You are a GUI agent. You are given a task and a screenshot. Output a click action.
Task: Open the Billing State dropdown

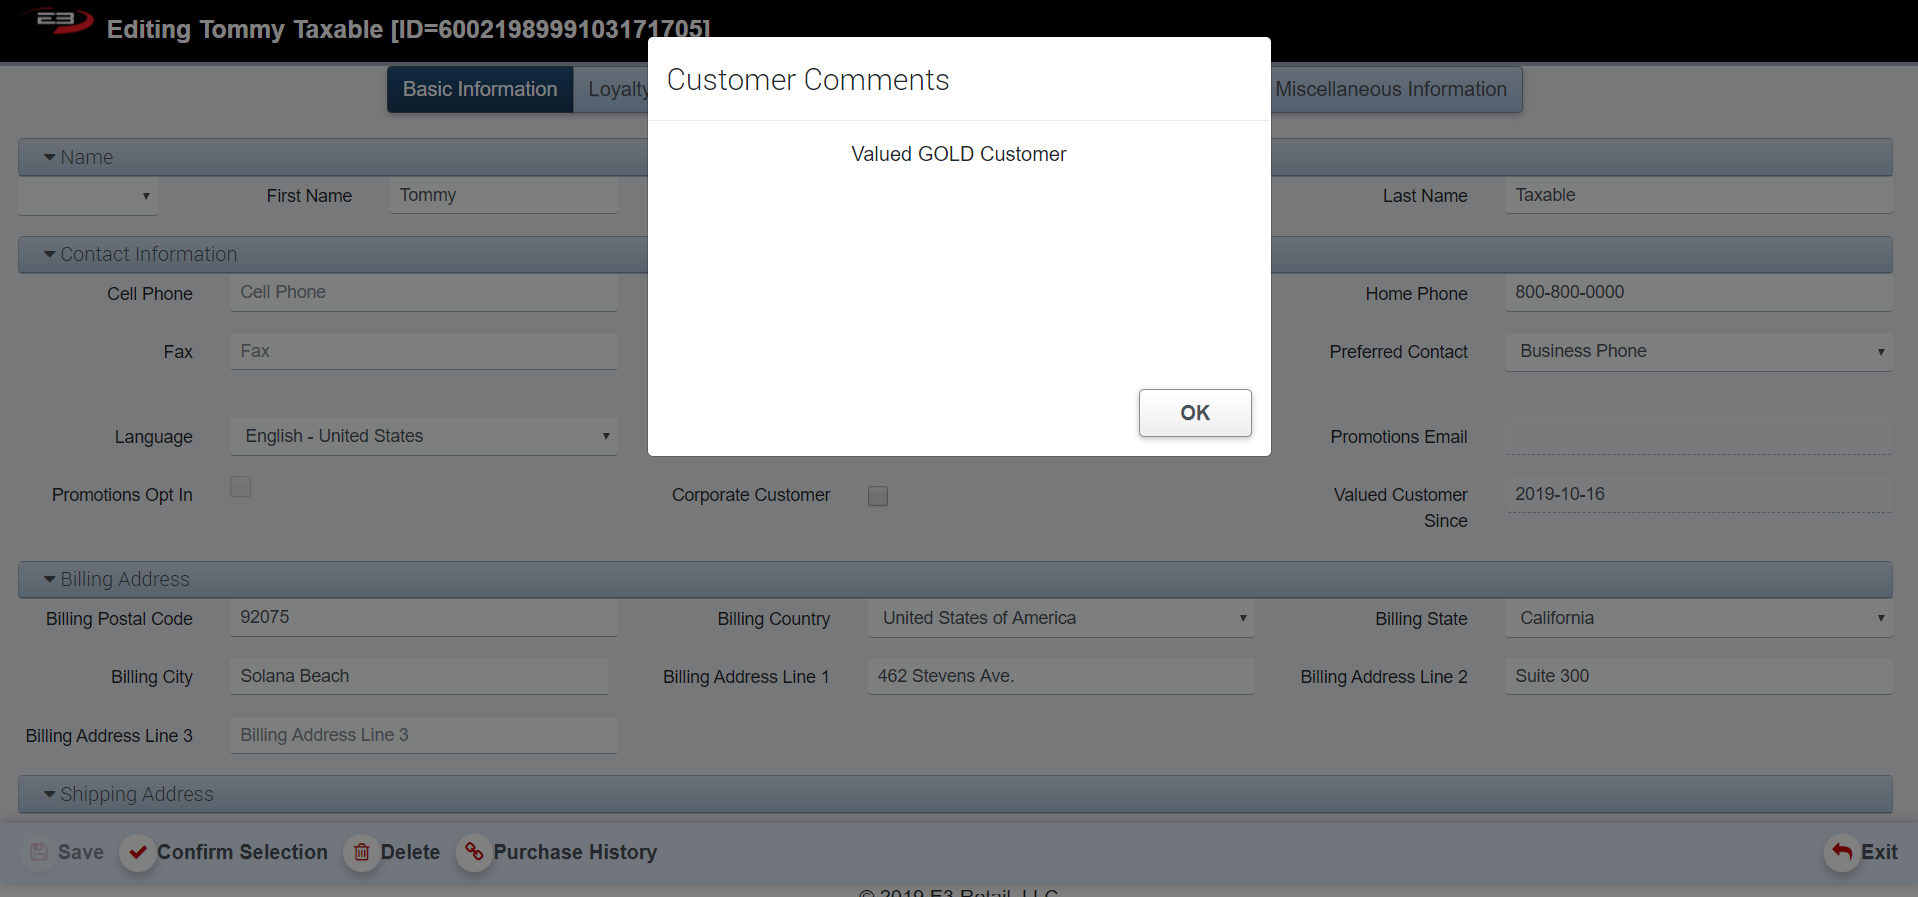coord(1698,618)
